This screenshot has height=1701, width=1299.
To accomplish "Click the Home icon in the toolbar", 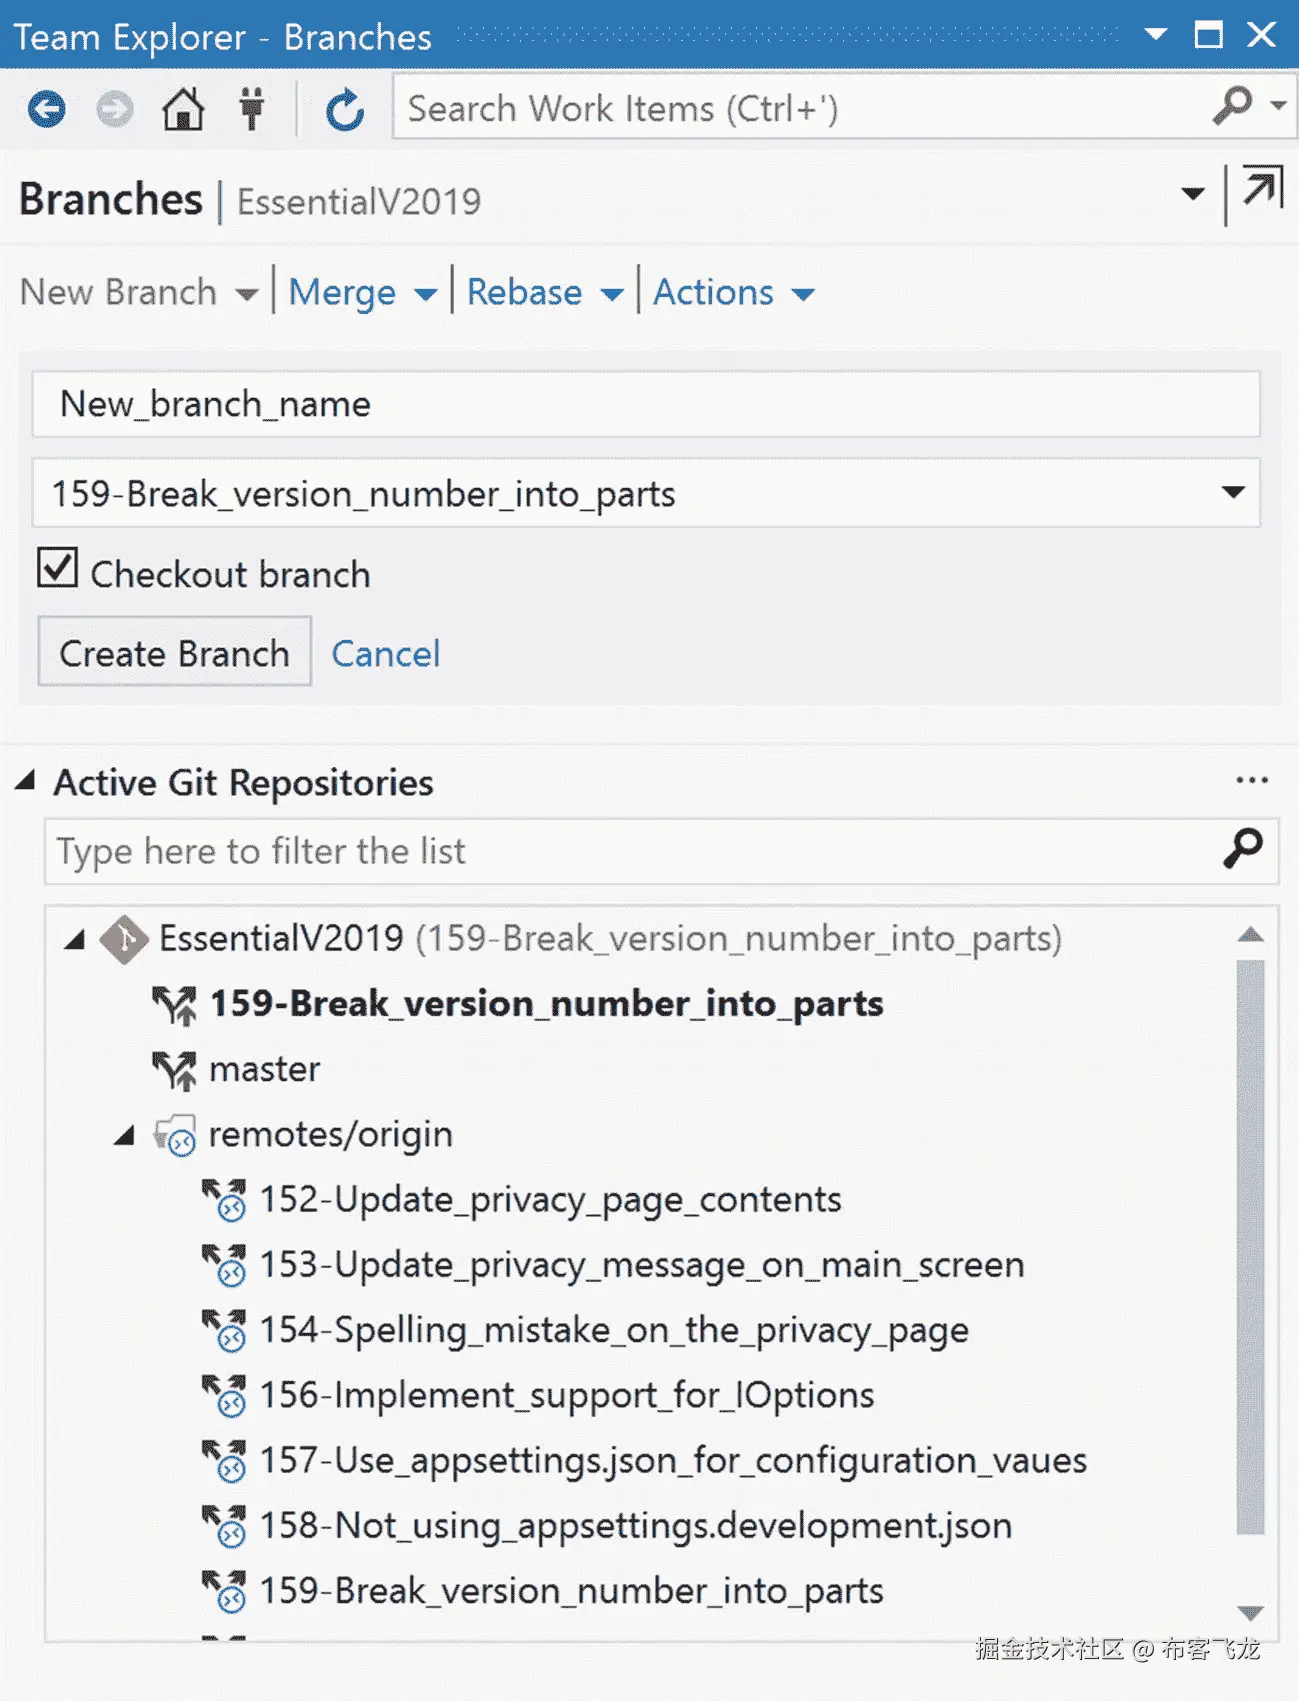I will (x=185, y=109).
